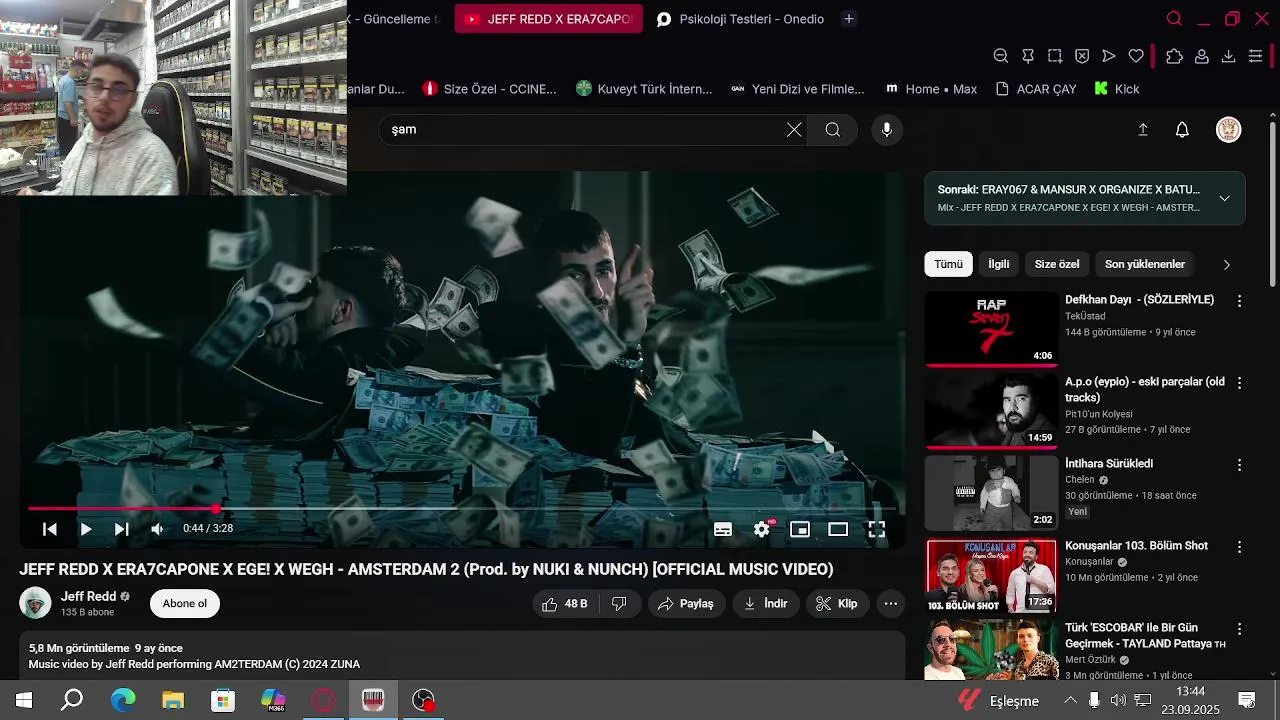The image size is (1280, 720).
Task: Skip to next video in player
Action: click(121, 529)
